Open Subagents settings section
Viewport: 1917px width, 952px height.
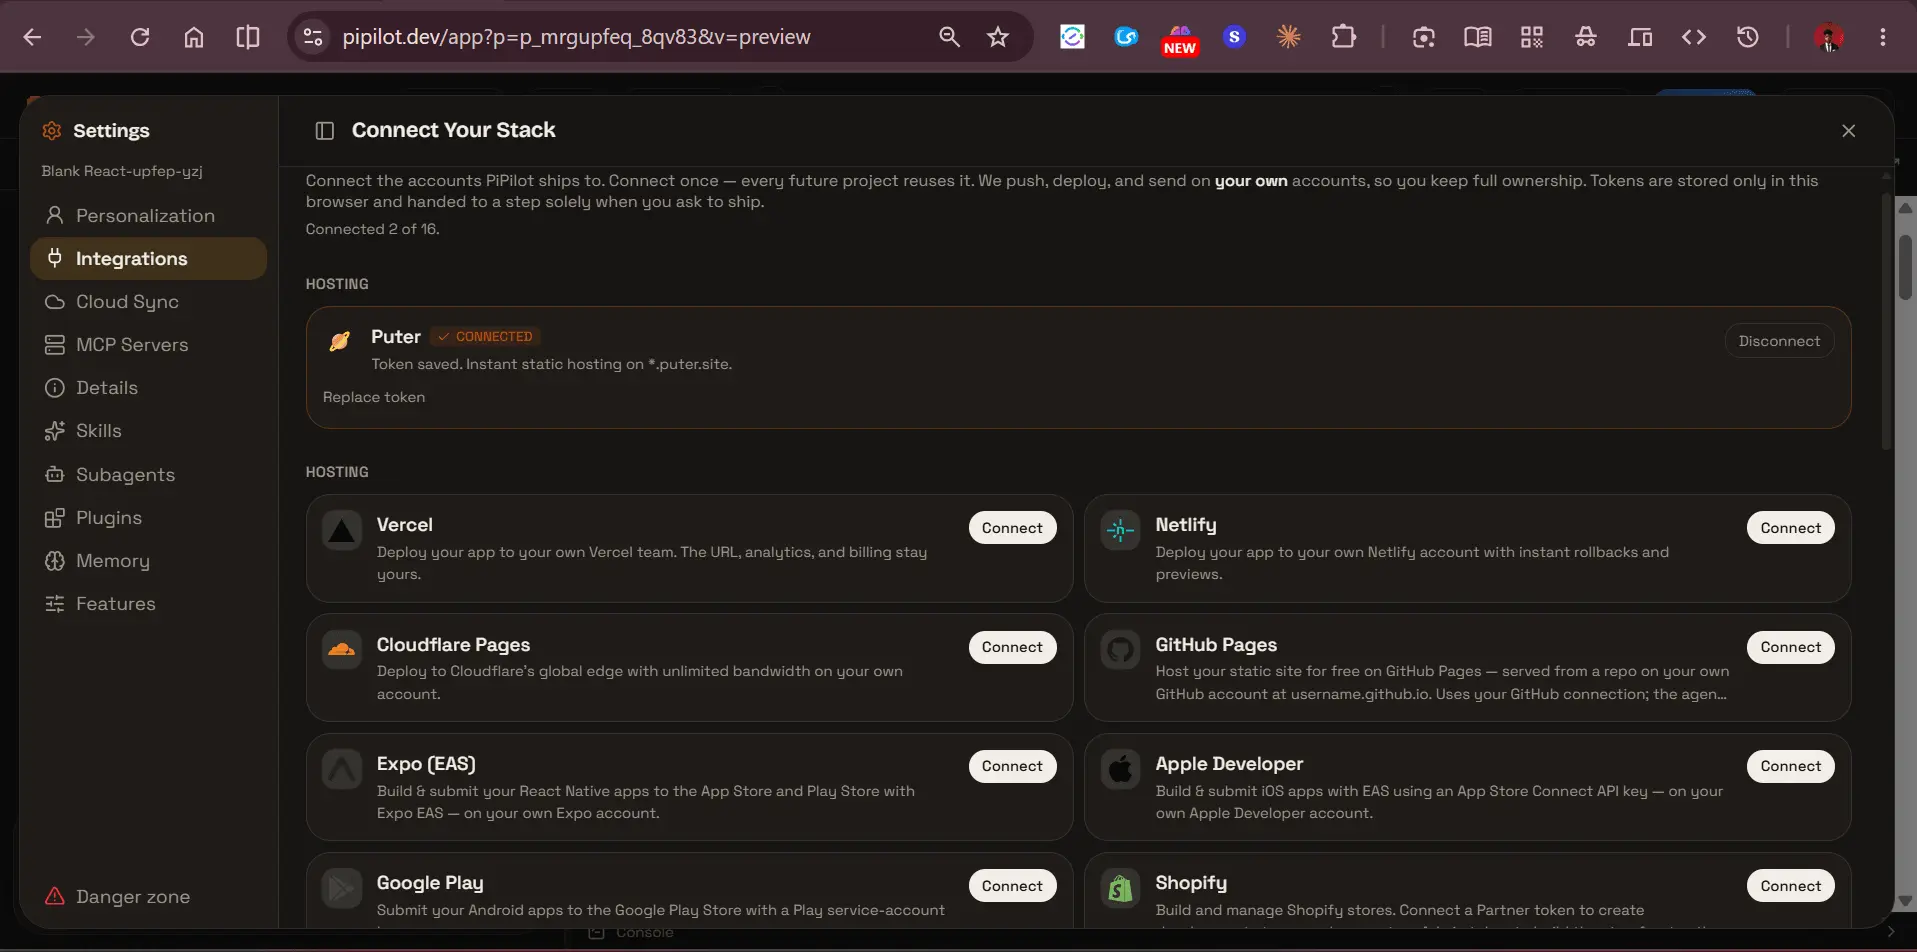[148, 475]
